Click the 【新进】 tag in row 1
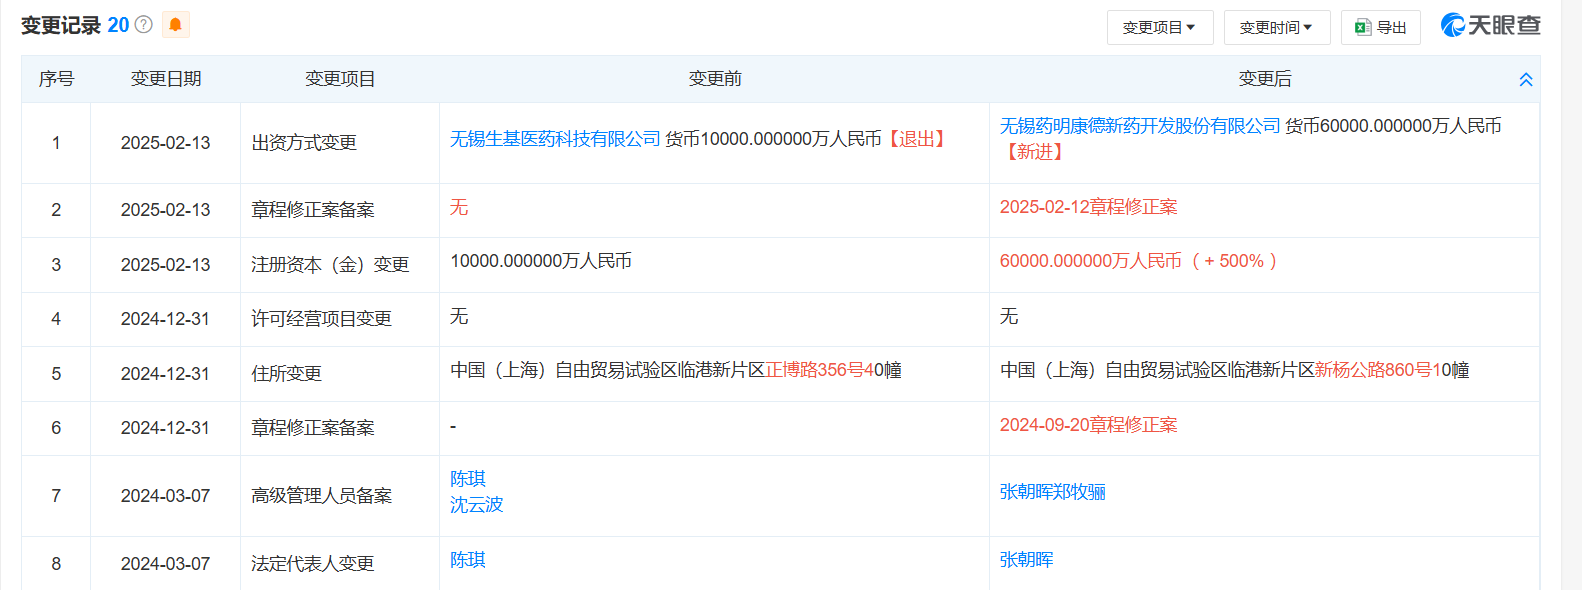This screenshot has width=1582, height=590. pos(1034,152)
